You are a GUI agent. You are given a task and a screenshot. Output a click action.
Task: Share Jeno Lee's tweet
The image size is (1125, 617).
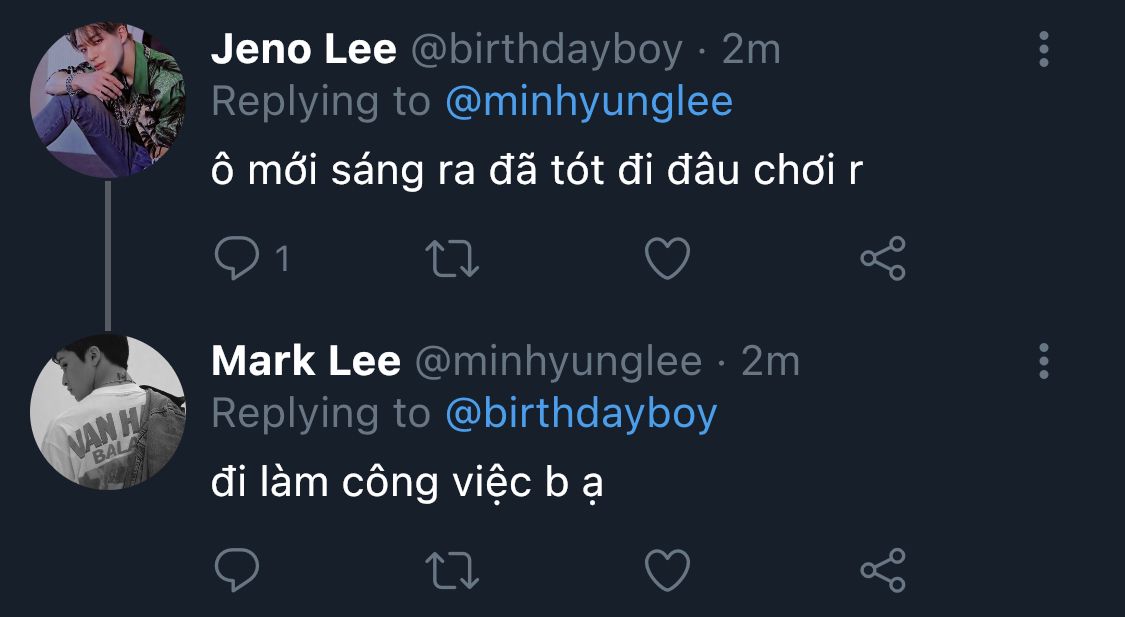883,259
